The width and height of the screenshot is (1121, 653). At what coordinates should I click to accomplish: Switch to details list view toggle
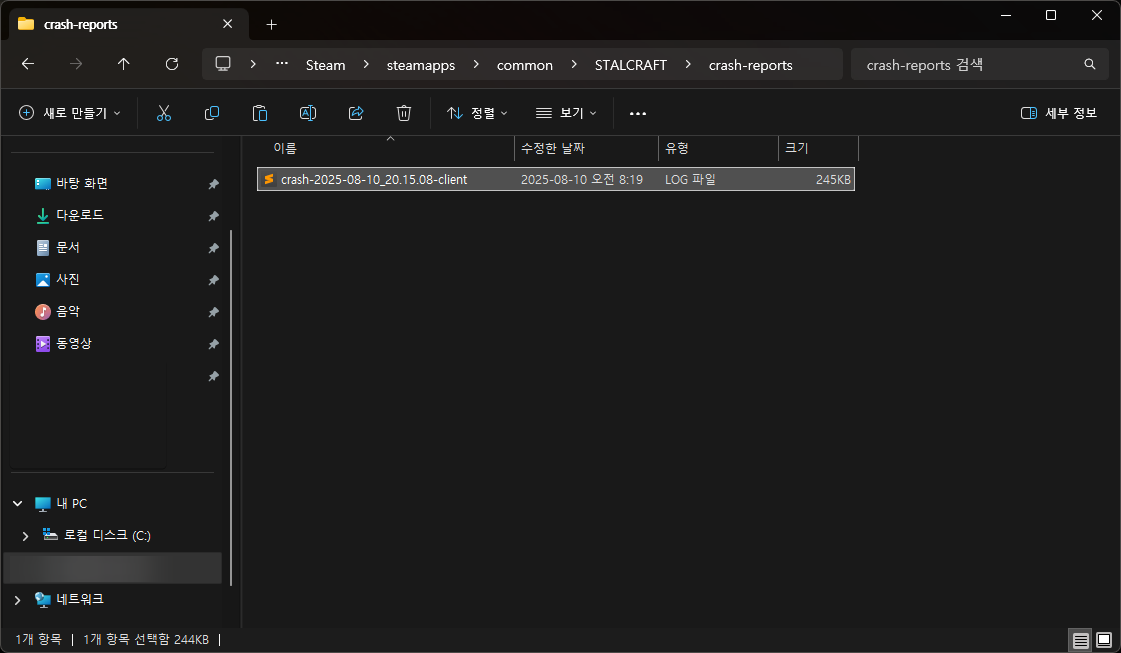(x=1080, y=639)
